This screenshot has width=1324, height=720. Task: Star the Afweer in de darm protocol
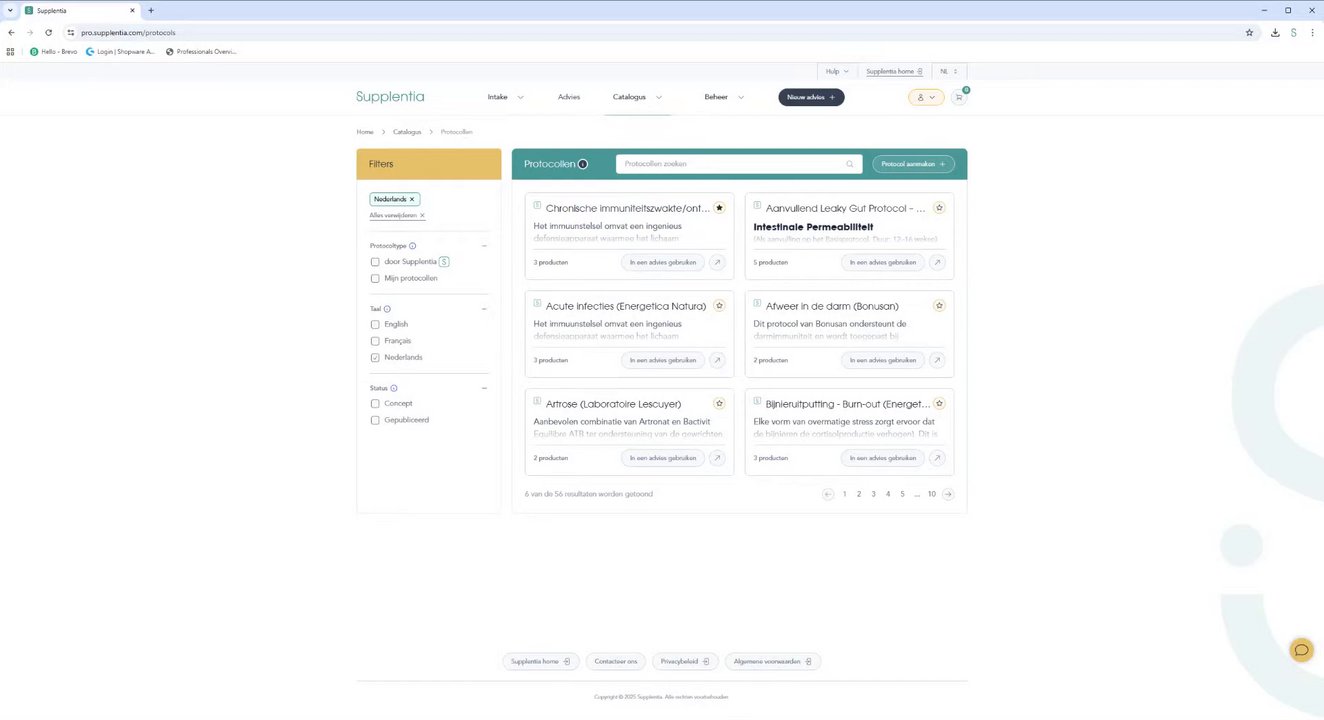[x=939, y=306]
